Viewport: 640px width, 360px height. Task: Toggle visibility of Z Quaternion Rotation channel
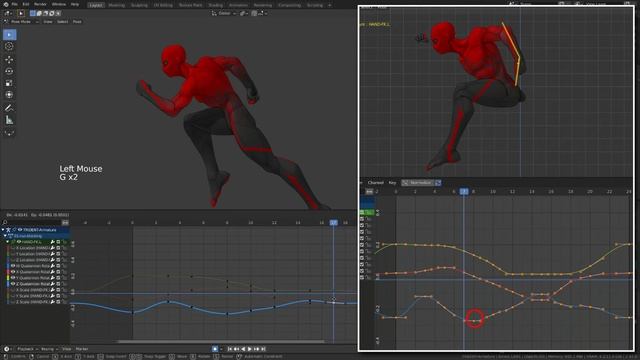click(13, 284)
